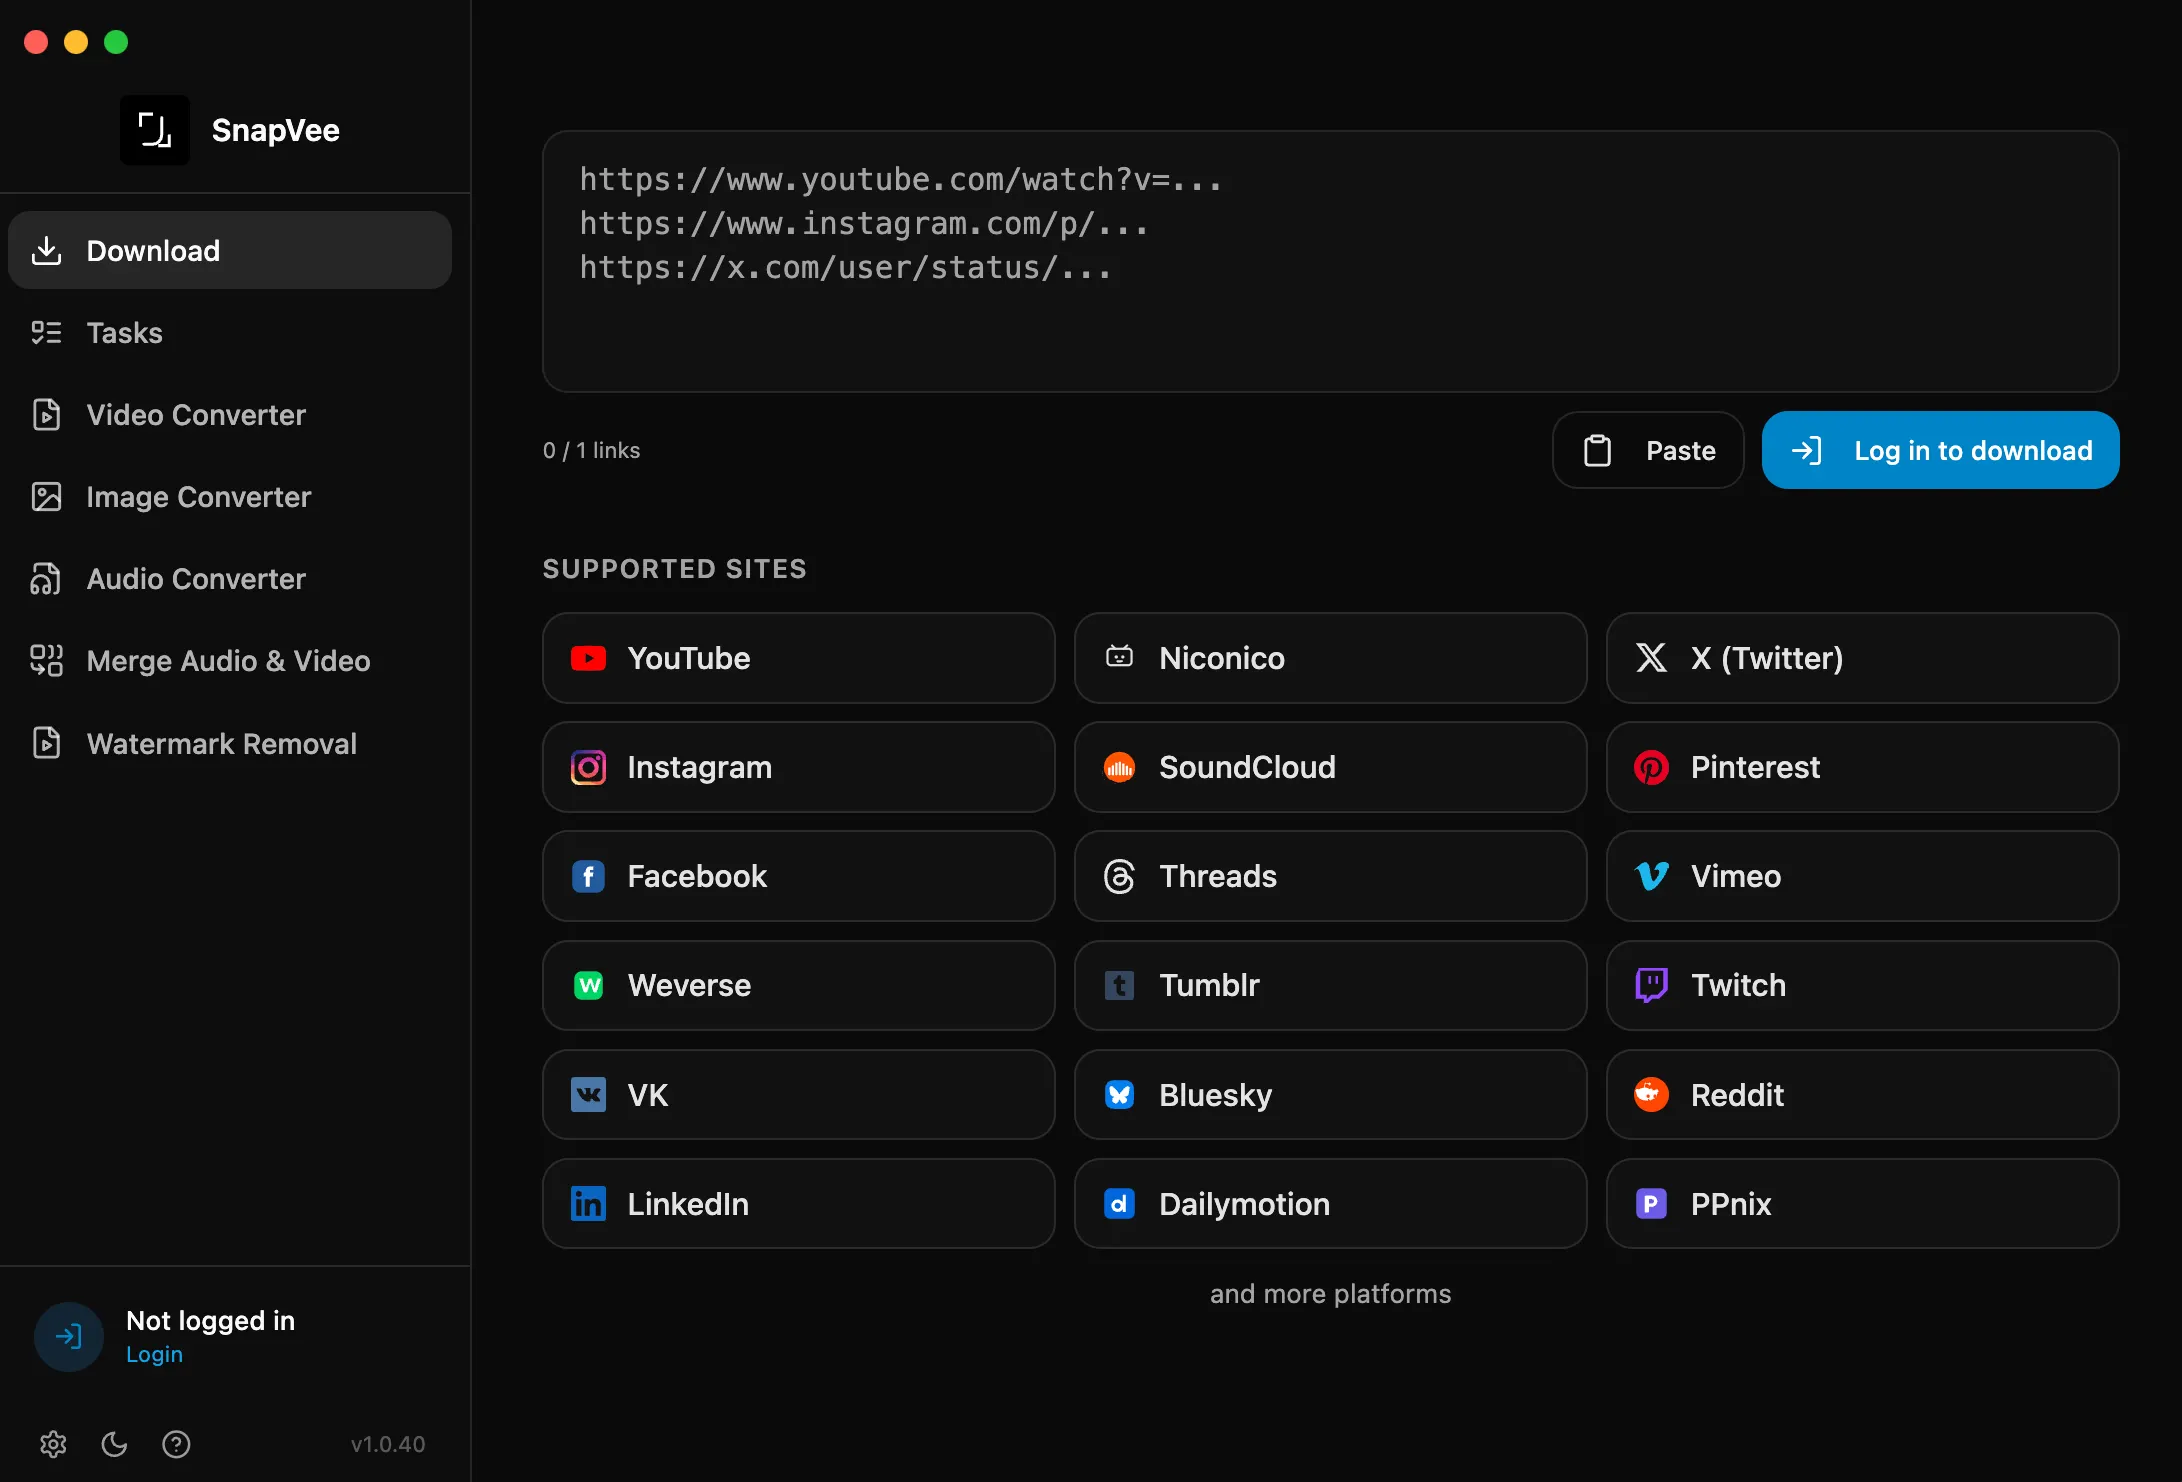This screenshot has height=1482, width=2182.
Task: Click the Pinterest logo icon
Action: tap(1651, 767)
